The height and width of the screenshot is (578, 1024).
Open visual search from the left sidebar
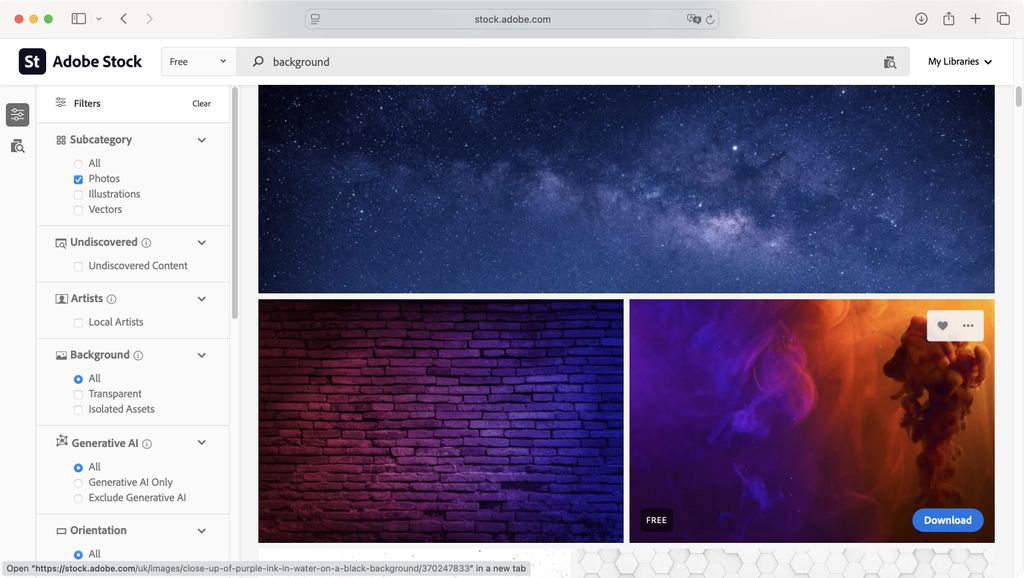pos(16,146)
